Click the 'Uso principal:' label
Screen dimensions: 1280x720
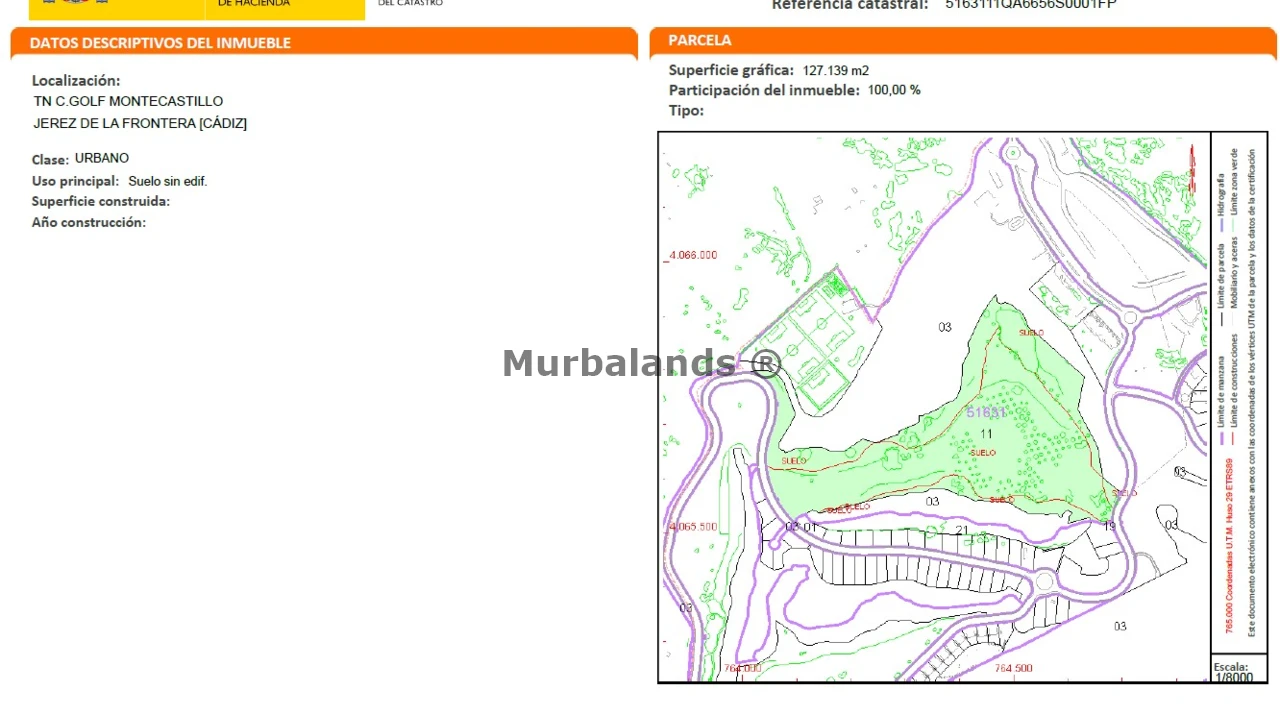(76, 181)
